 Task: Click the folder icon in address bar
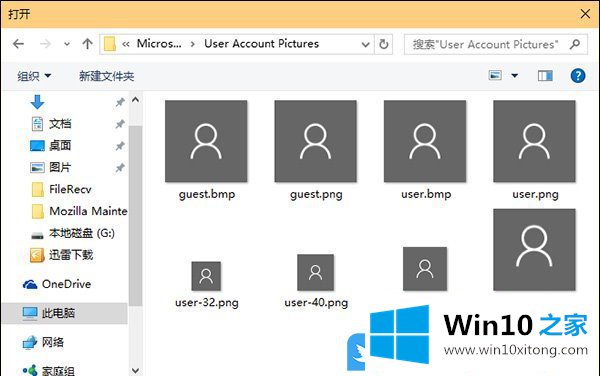click(x=110, y=44)
